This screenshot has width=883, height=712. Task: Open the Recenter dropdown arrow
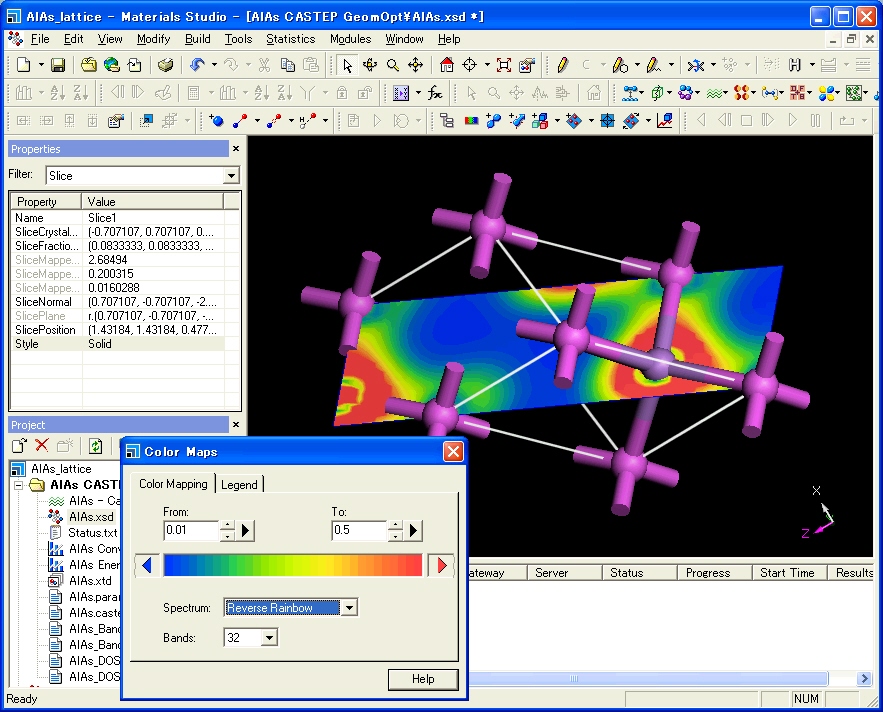[487, 65]
